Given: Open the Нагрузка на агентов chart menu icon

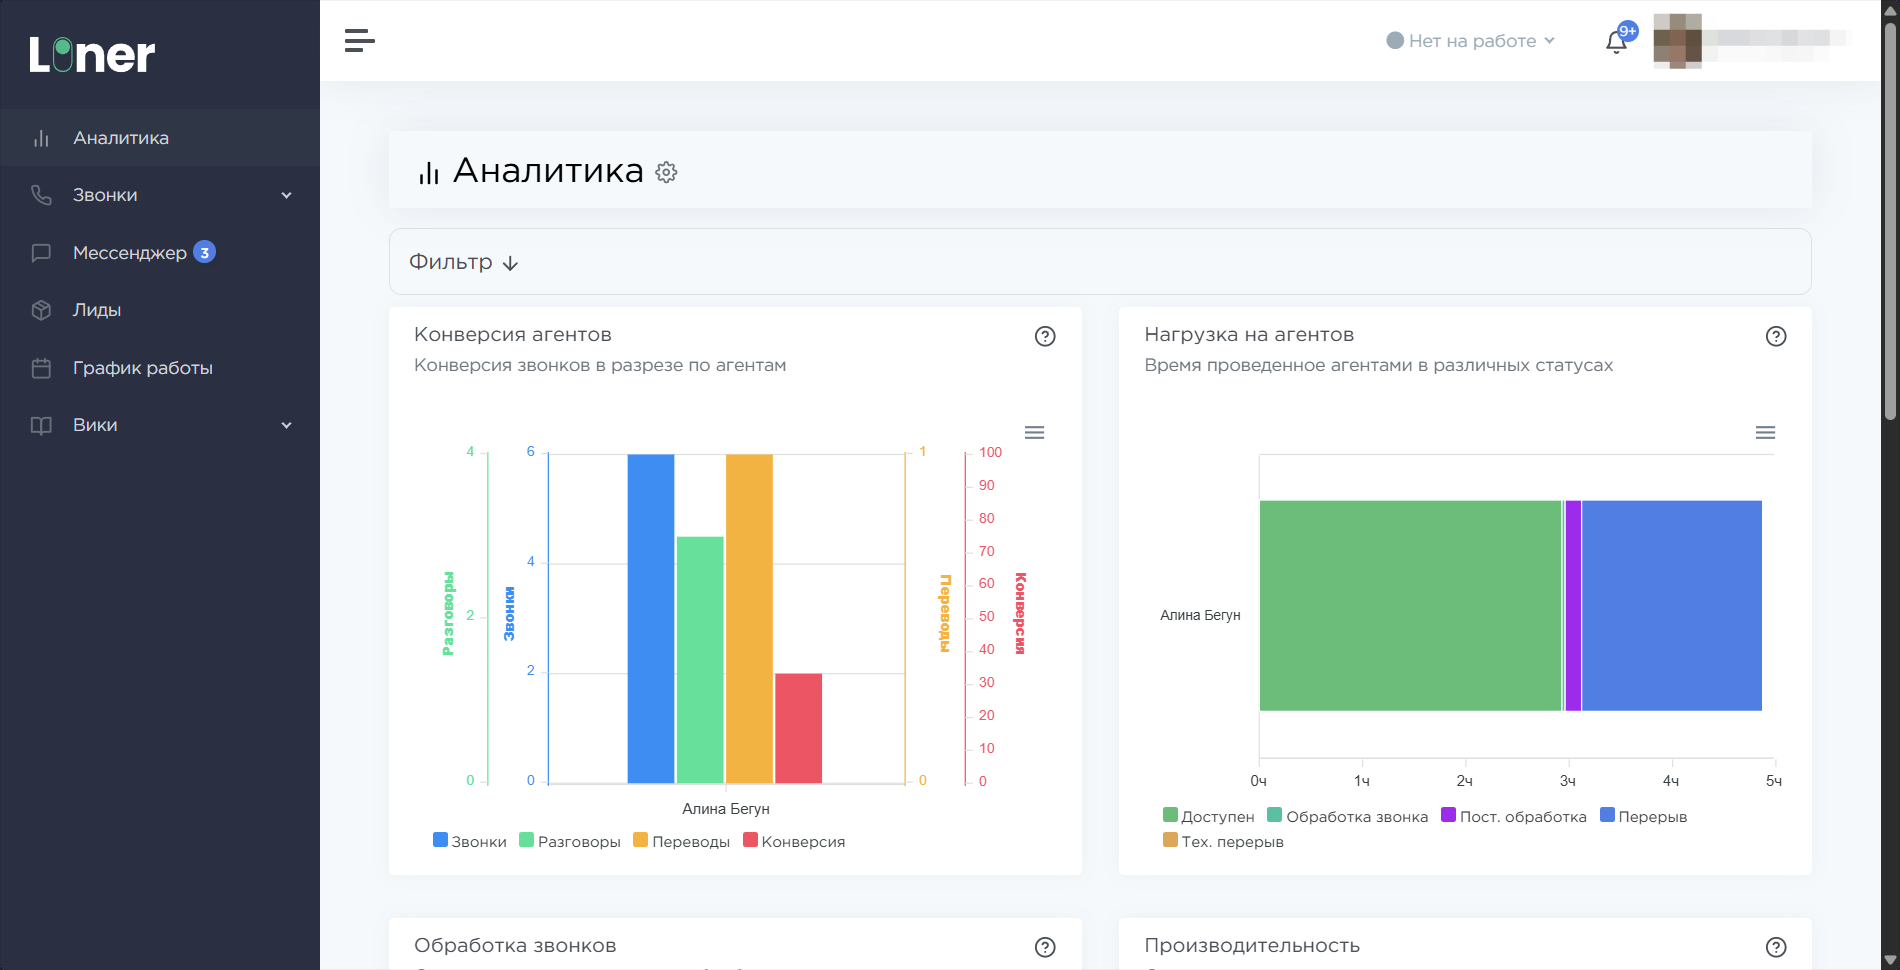Looking at the screenshot, I should (1765, 433).
